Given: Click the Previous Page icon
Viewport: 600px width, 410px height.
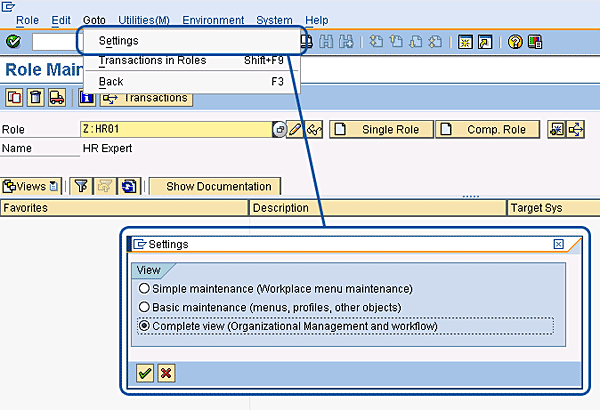Looking at the screenshot, I should [396, 42].
